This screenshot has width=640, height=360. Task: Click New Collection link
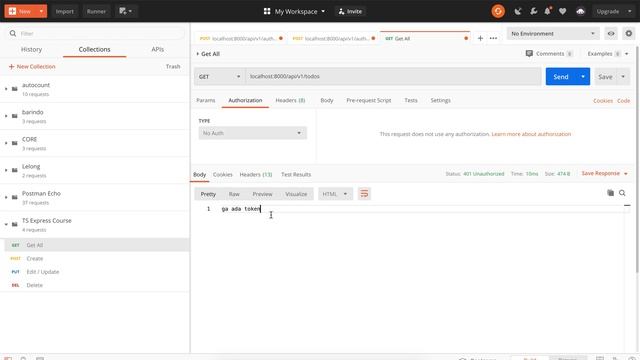point(32,66)
